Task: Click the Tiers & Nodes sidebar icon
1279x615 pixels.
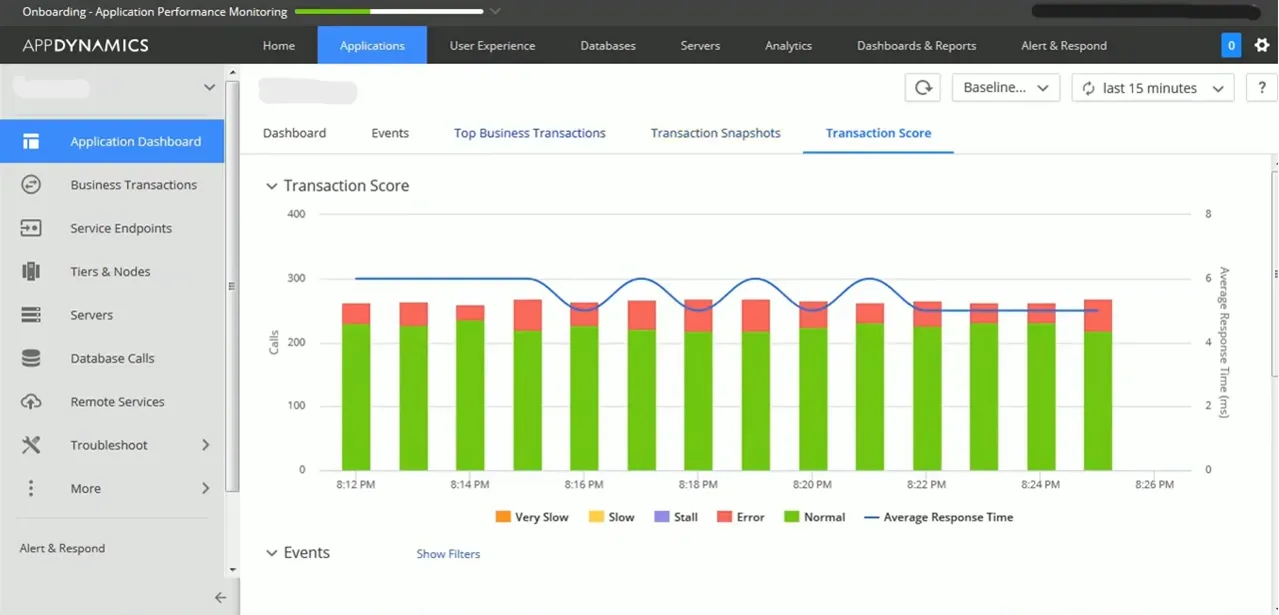Action: (31, 271)
